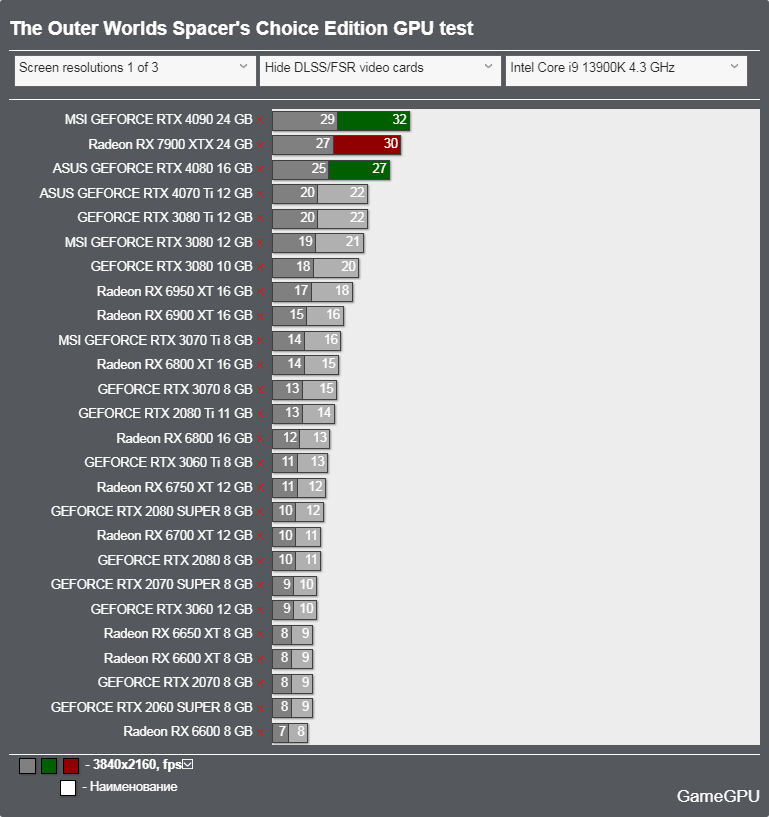Image resolution: width=769 pixels, height=817 pixels.
Task: Click the 3840x2160, fps legend label
Action: (x=137, y=764)
